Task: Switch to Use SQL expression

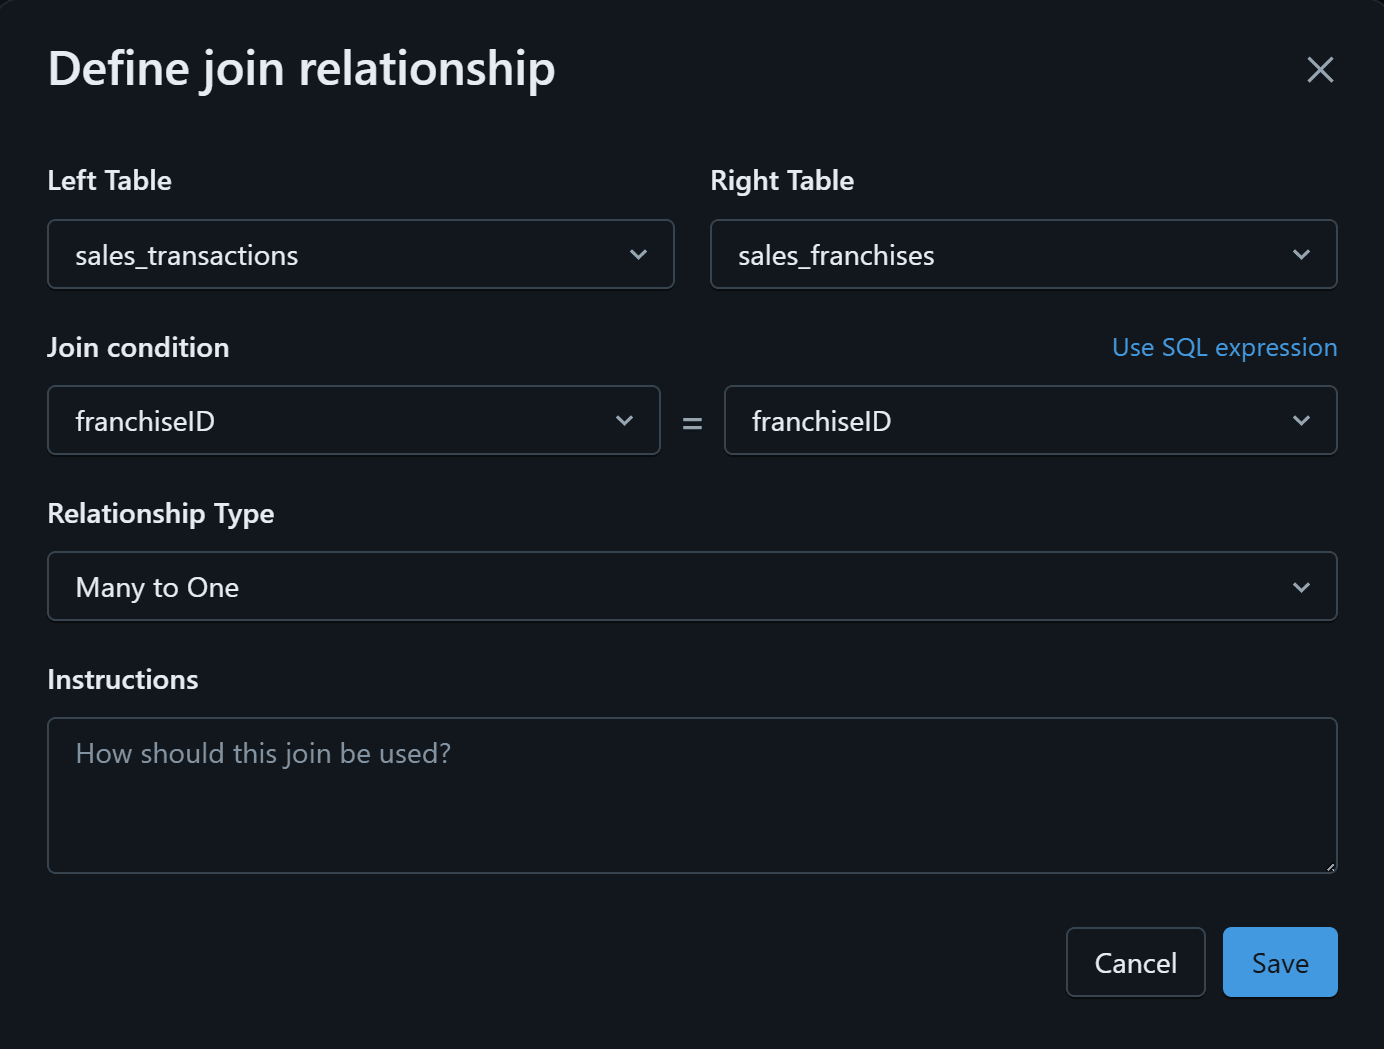Action: [x=1224, y=347]
